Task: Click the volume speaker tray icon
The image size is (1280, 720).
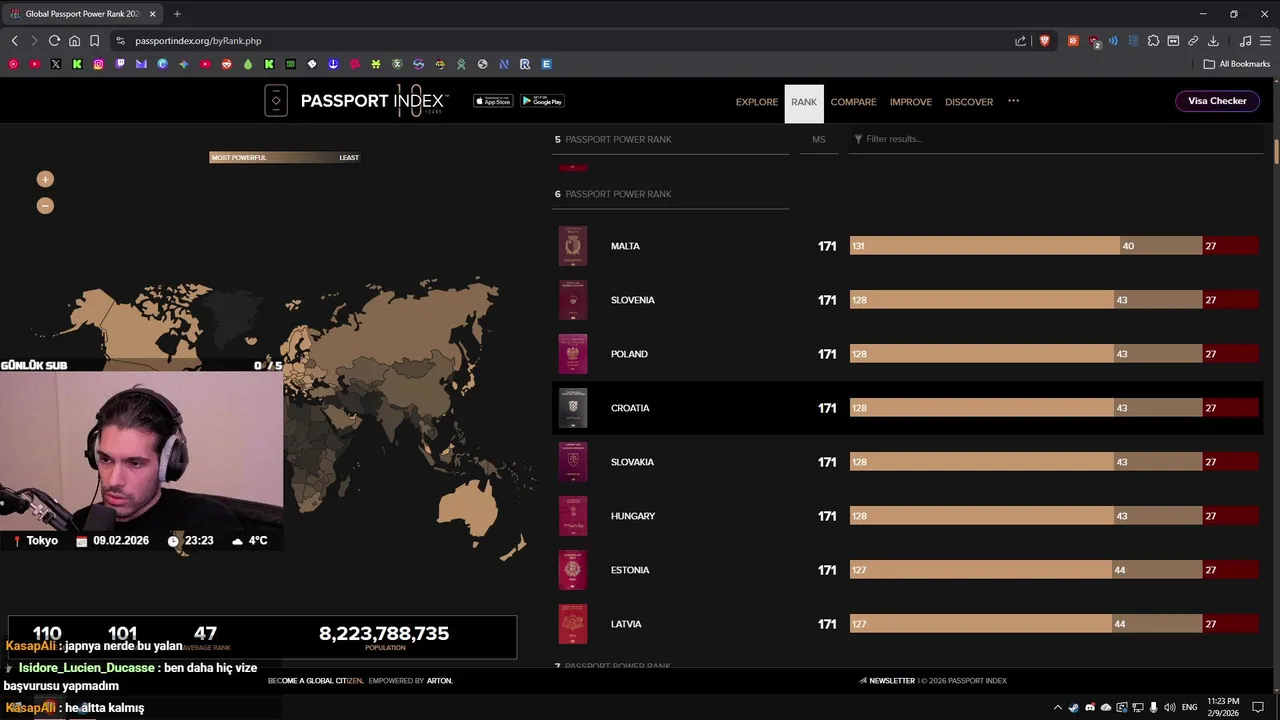Action: click(1169, 707)
